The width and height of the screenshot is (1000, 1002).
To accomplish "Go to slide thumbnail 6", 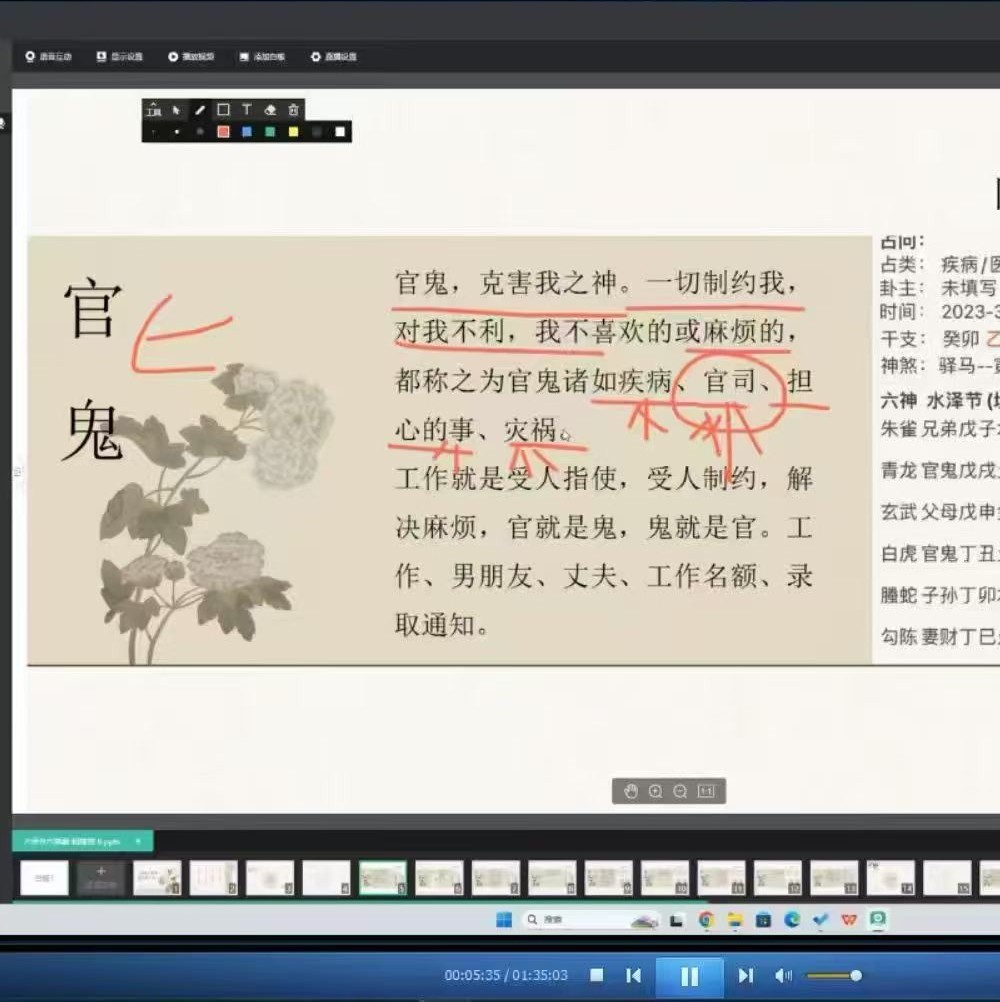I will coord(439,878).
